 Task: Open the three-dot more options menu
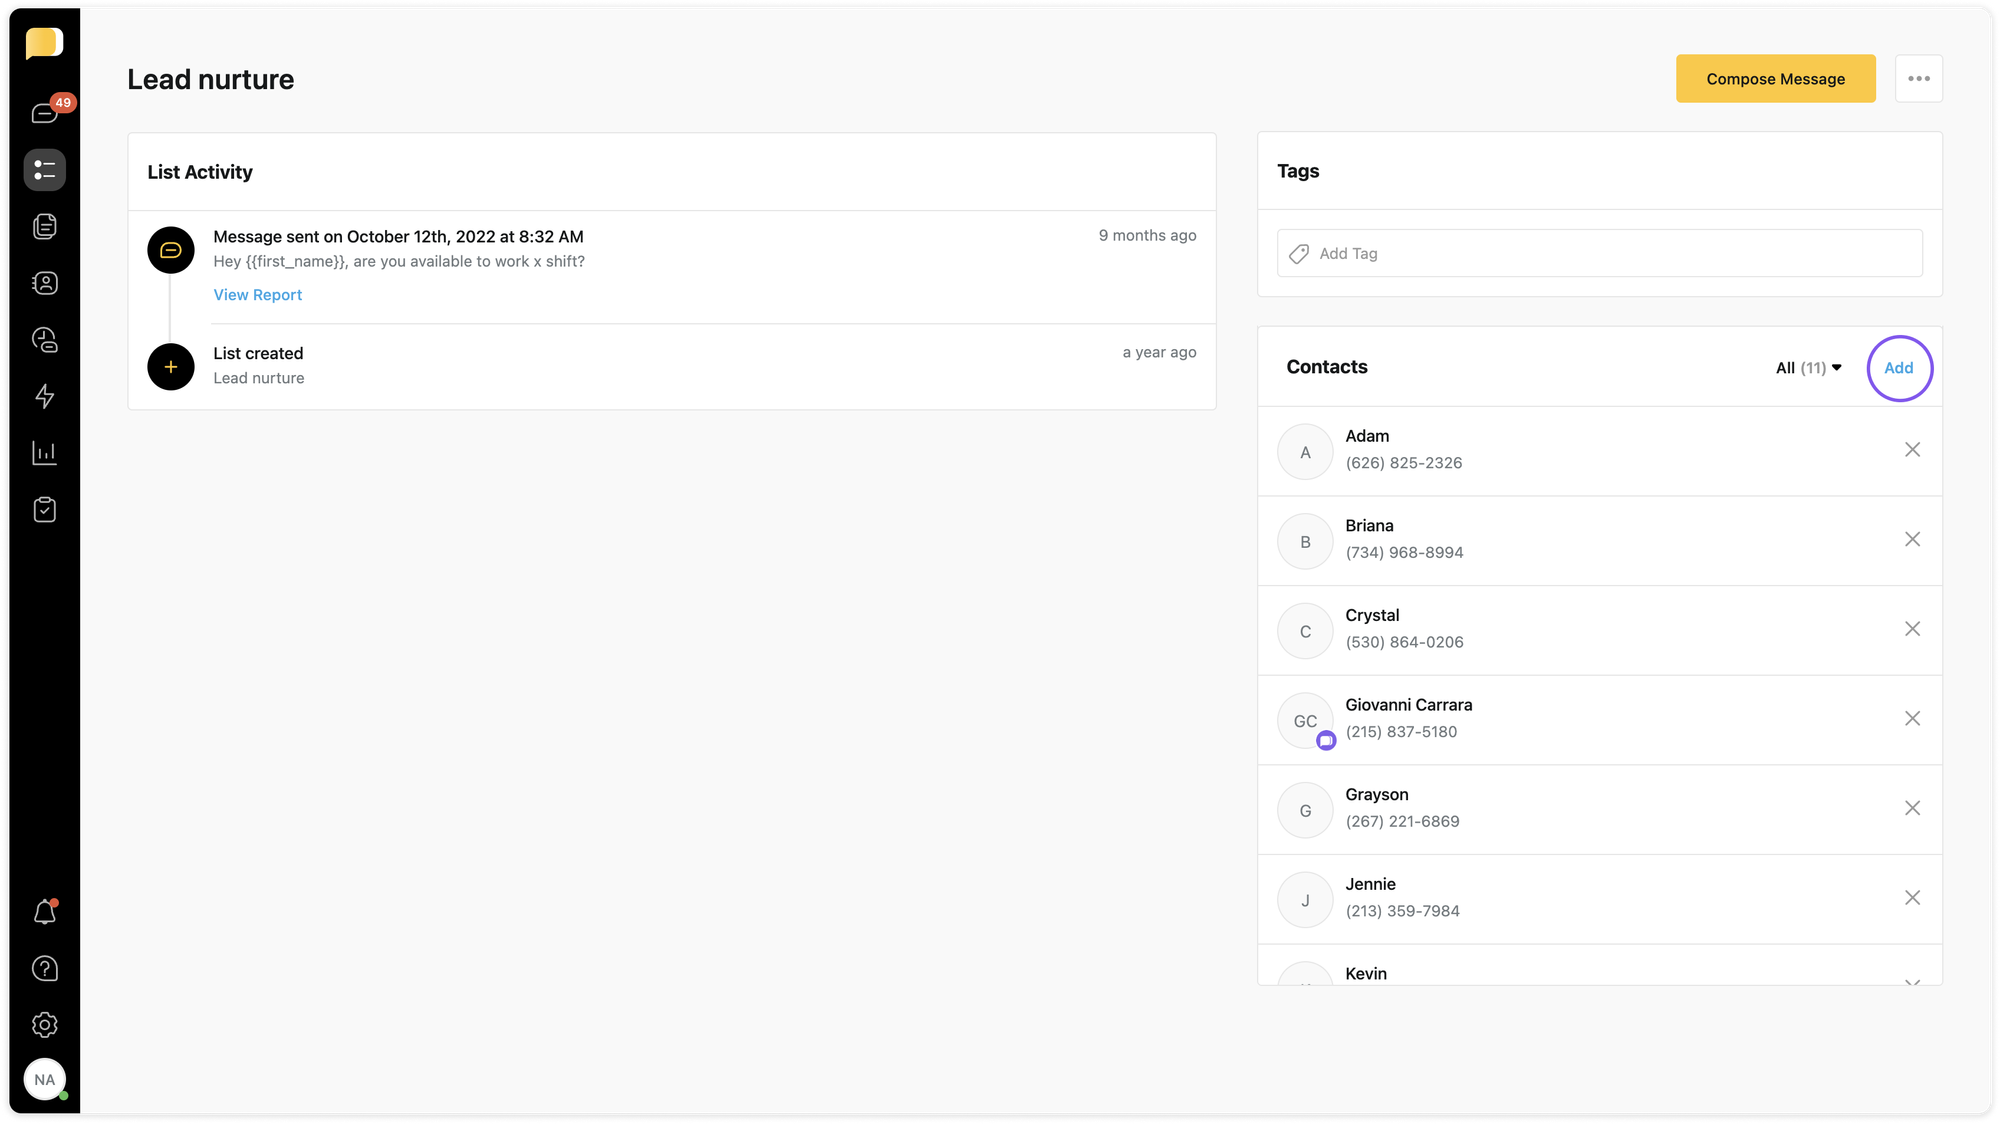point(1918,79)
